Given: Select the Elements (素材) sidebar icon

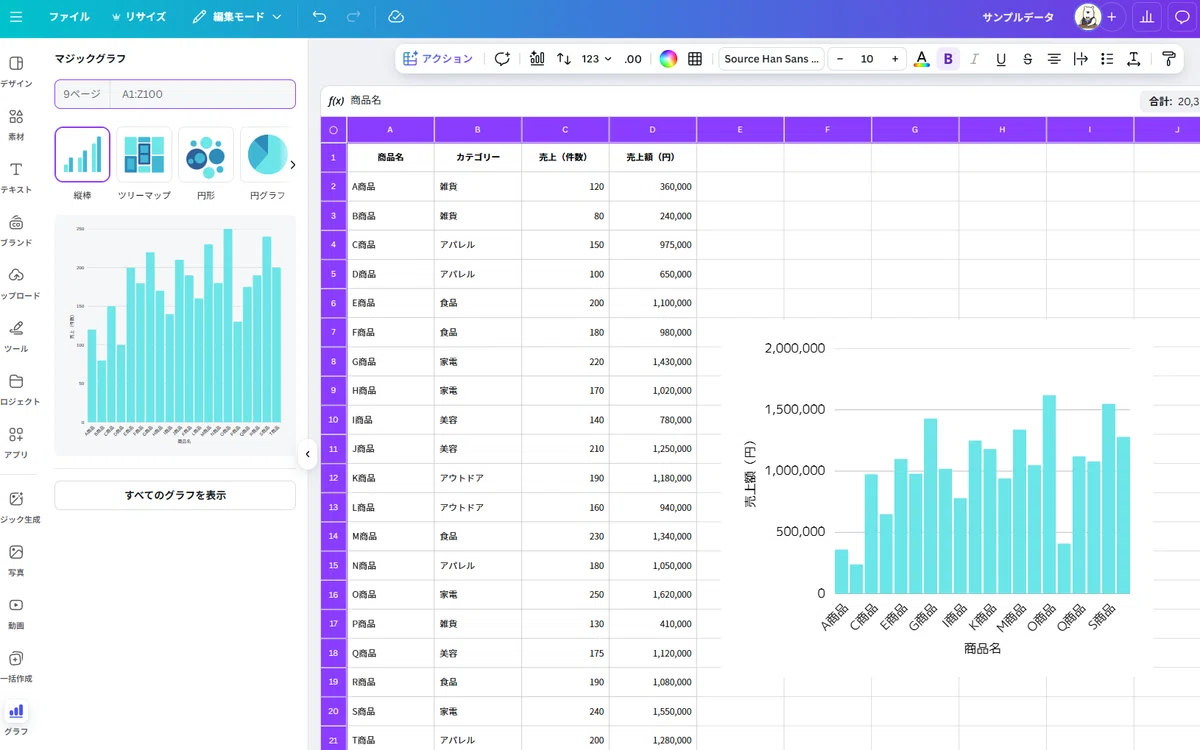Looking at the screenshot, I should coord(16,124).
